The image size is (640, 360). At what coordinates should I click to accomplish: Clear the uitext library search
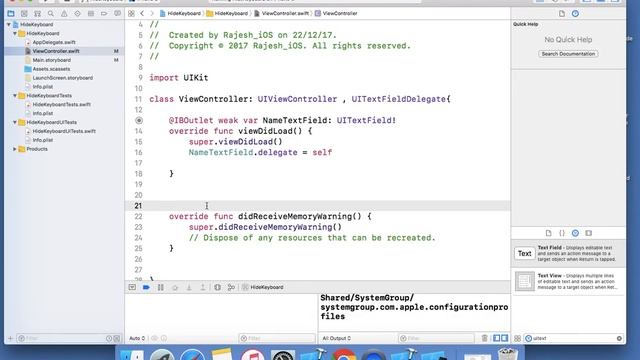coord(619,338)
